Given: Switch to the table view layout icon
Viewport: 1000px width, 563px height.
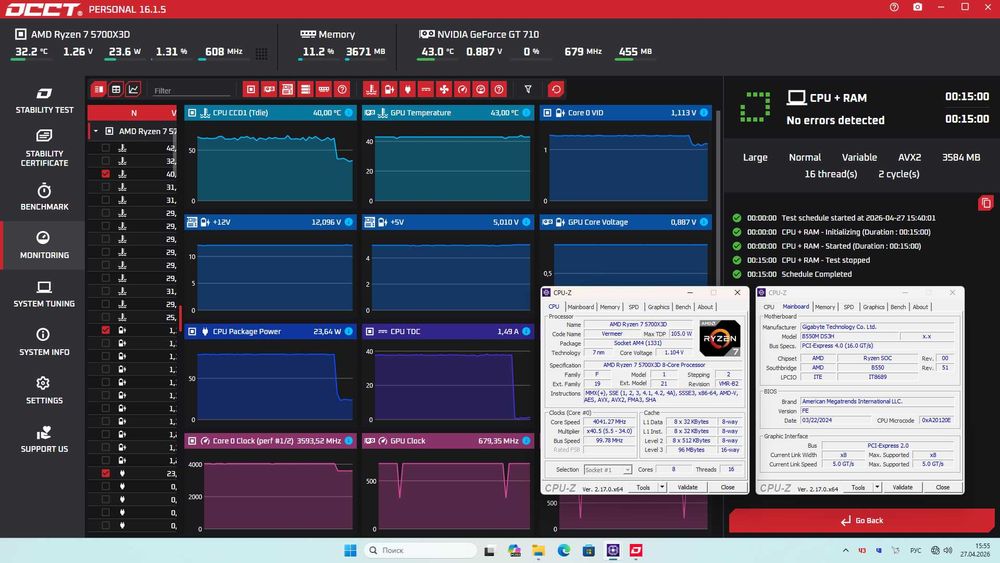Looking at the screenshot, I should click(x=116, y=89).
